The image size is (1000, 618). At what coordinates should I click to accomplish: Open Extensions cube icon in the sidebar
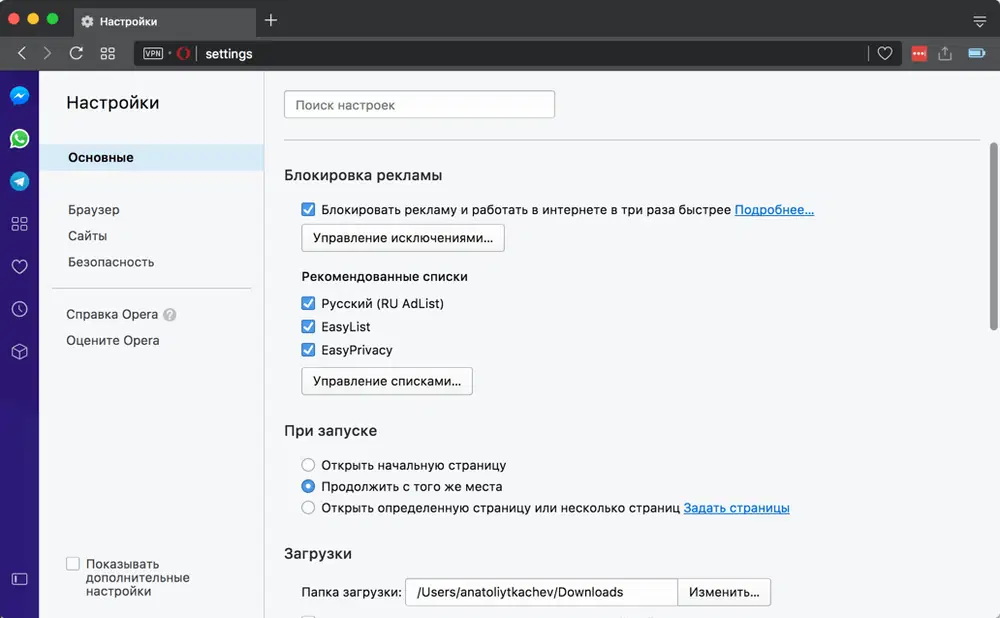(19, 352)
